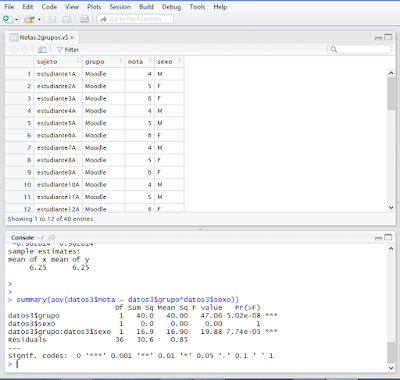Click the Save document icon
This screenshot has width=400, height=380.
pyautogui.click(x=52, y=20)
